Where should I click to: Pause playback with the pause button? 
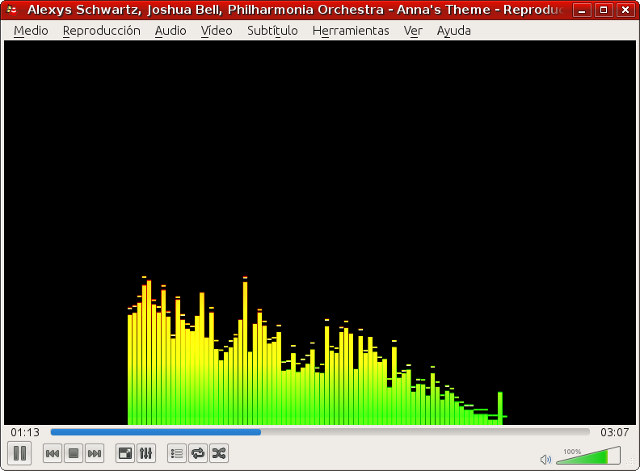pyautogui.click(x=20, y=454)
